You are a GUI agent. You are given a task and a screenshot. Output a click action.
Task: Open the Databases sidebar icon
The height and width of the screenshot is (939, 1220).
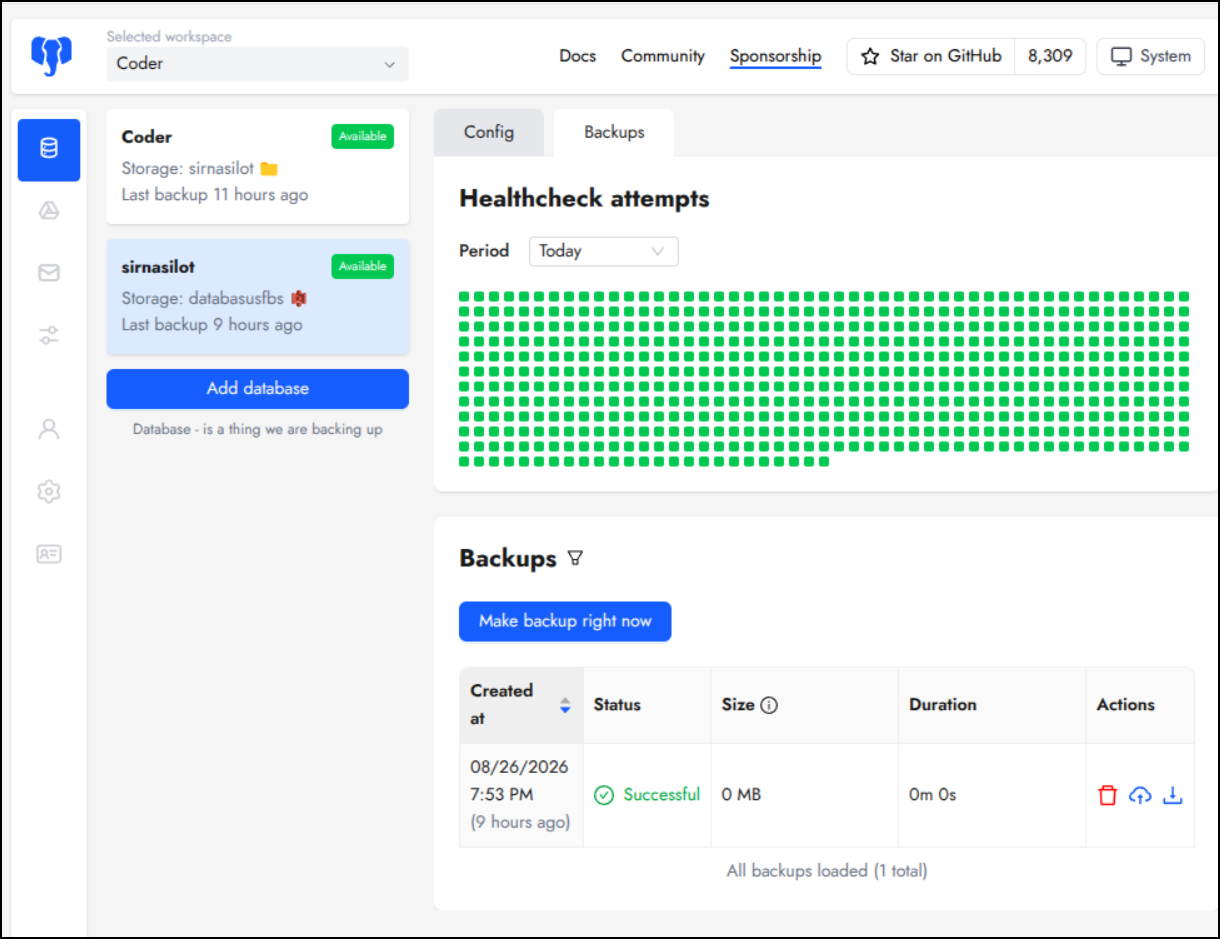tap(49, 150)
